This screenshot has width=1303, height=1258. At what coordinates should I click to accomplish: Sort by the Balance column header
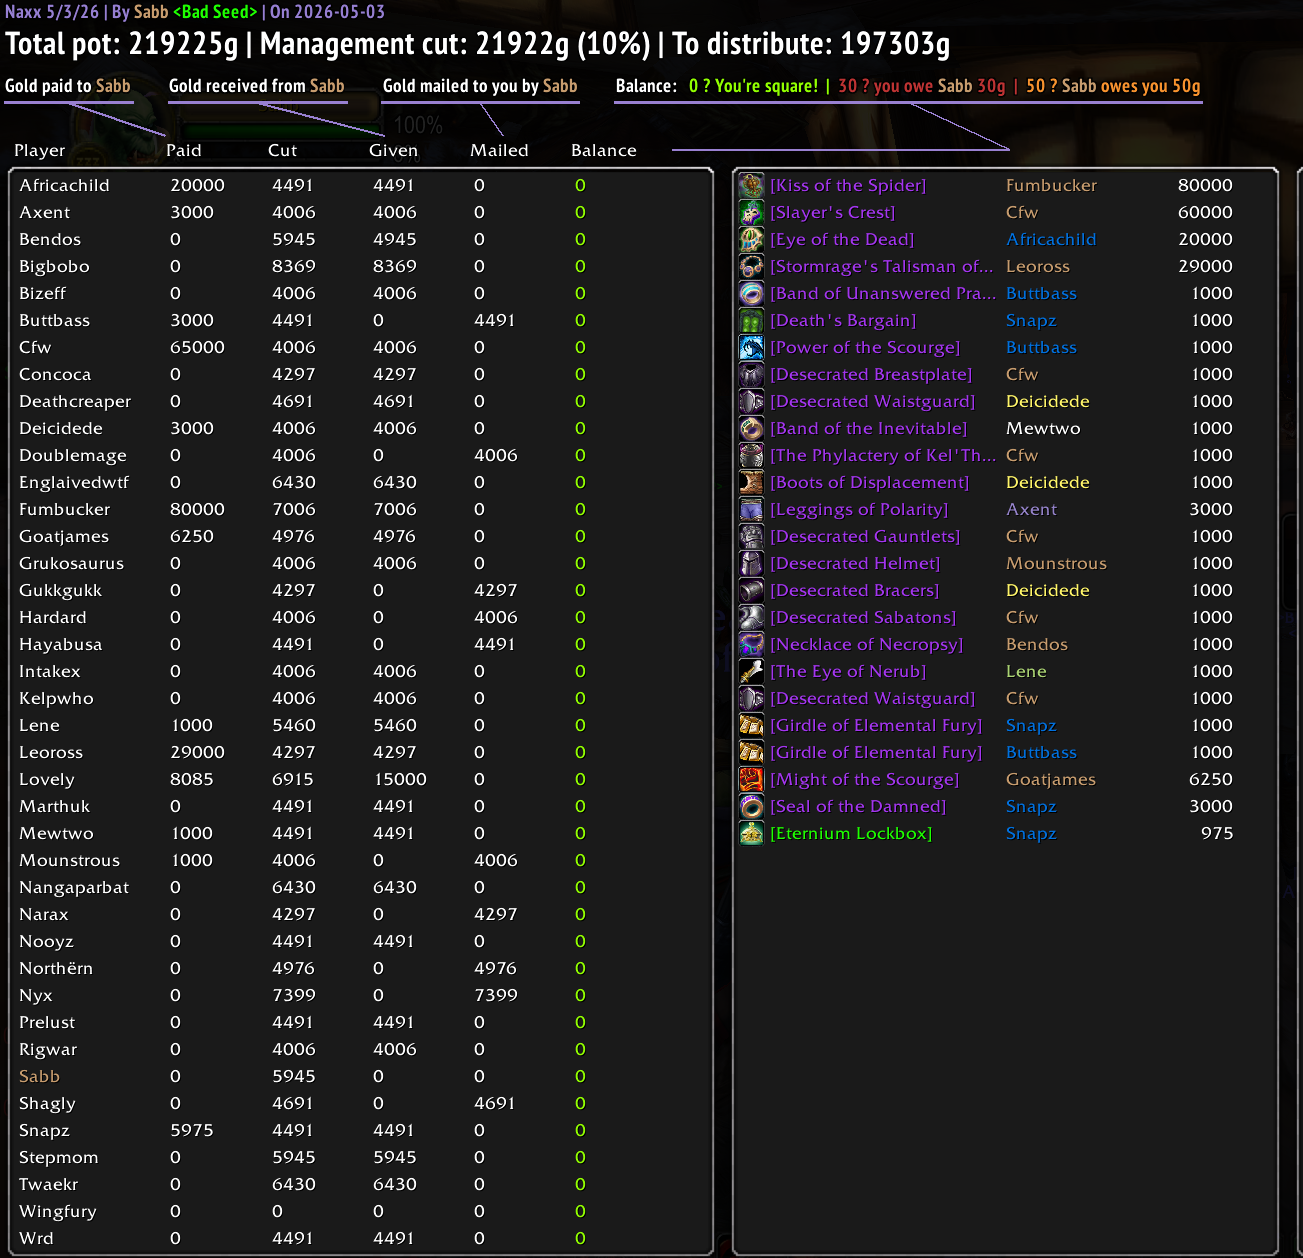[x=604, y=150]
